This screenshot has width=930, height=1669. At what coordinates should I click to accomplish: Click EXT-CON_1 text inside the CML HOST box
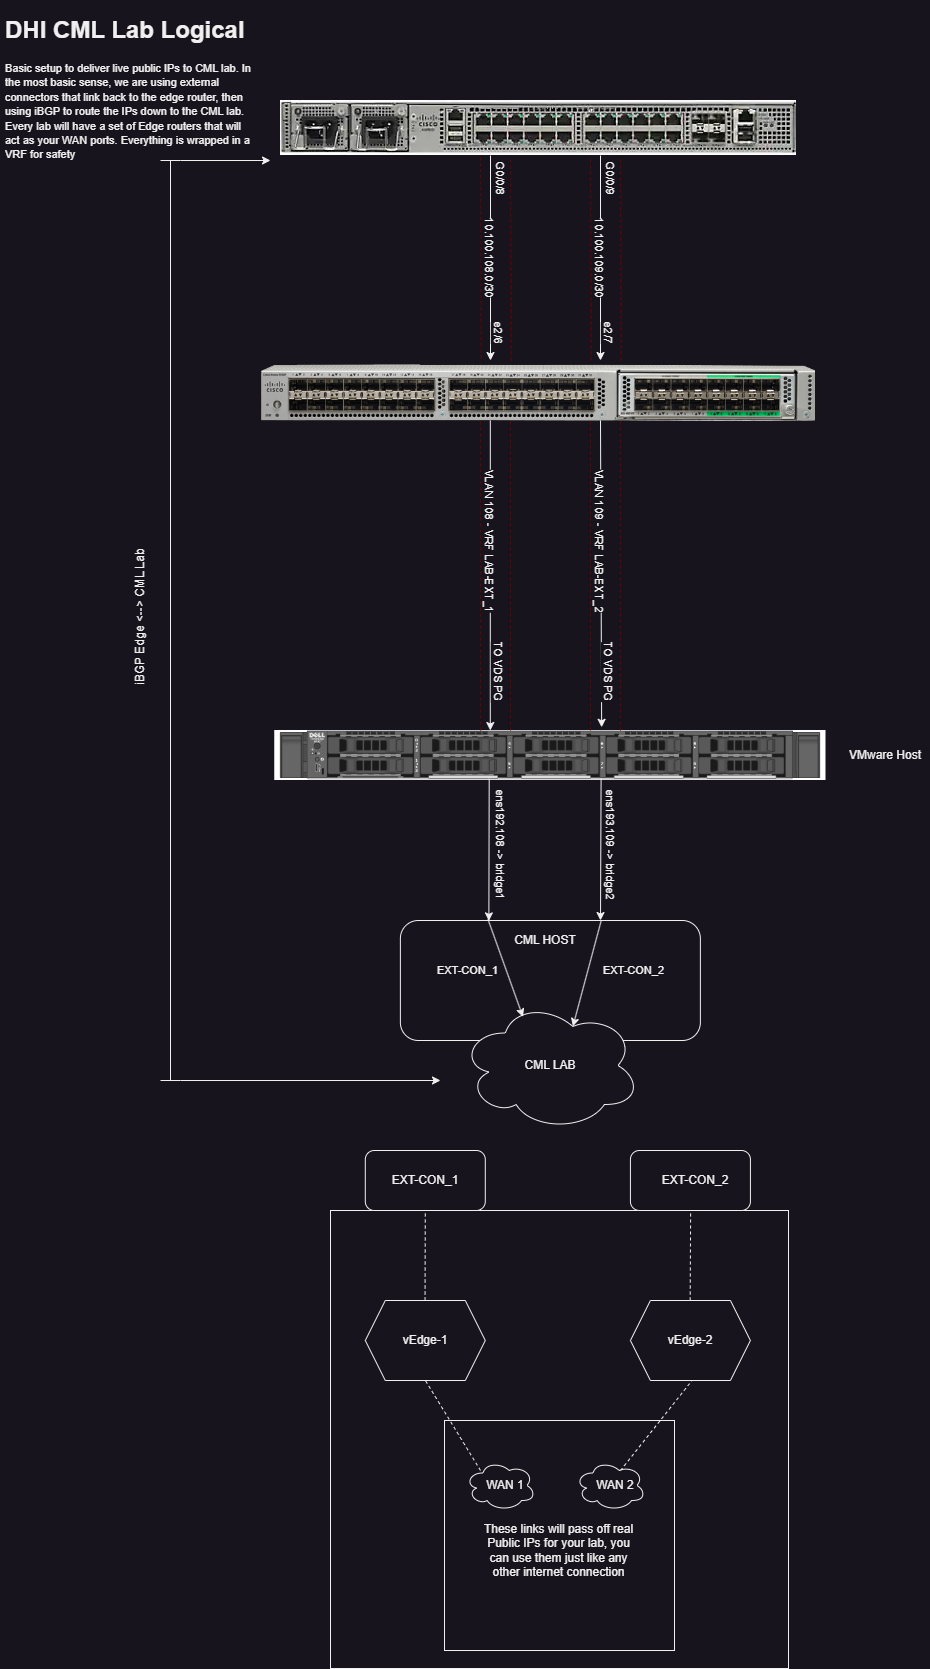click(x=467, y=970)
